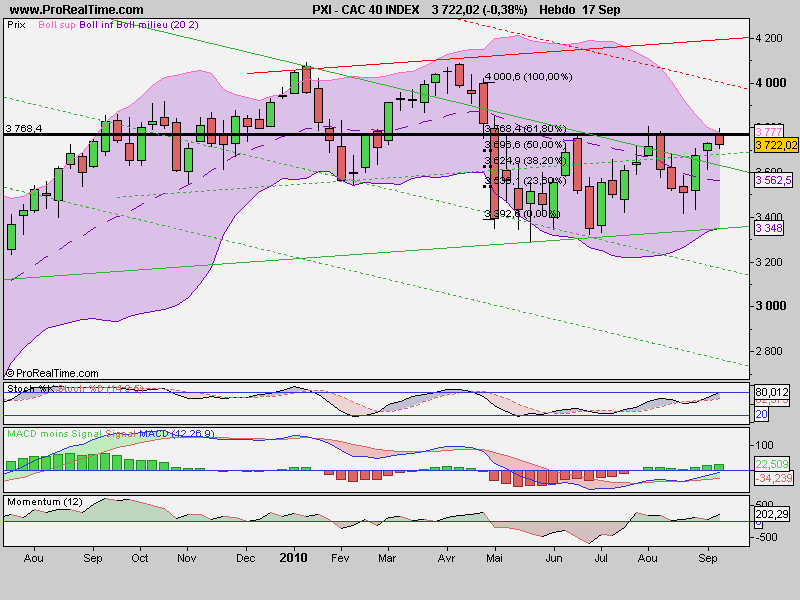
Task: Click the 3 348 lower band value tag
Action: [x=769, y=228]
